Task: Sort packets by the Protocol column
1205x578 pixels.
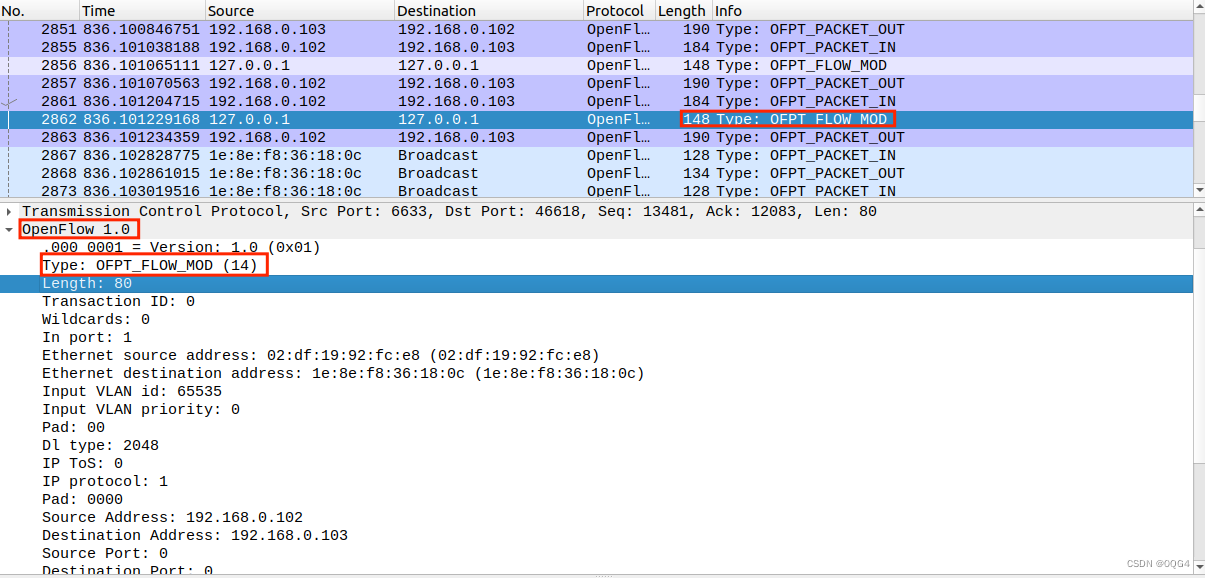Action: tap(614, 10)
